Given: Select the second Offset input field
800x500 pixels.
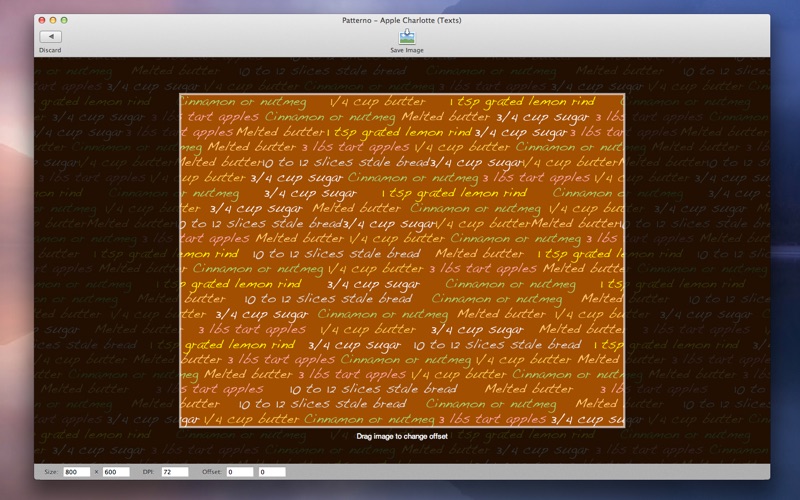Looking at the screenshot, I should 272,472.
